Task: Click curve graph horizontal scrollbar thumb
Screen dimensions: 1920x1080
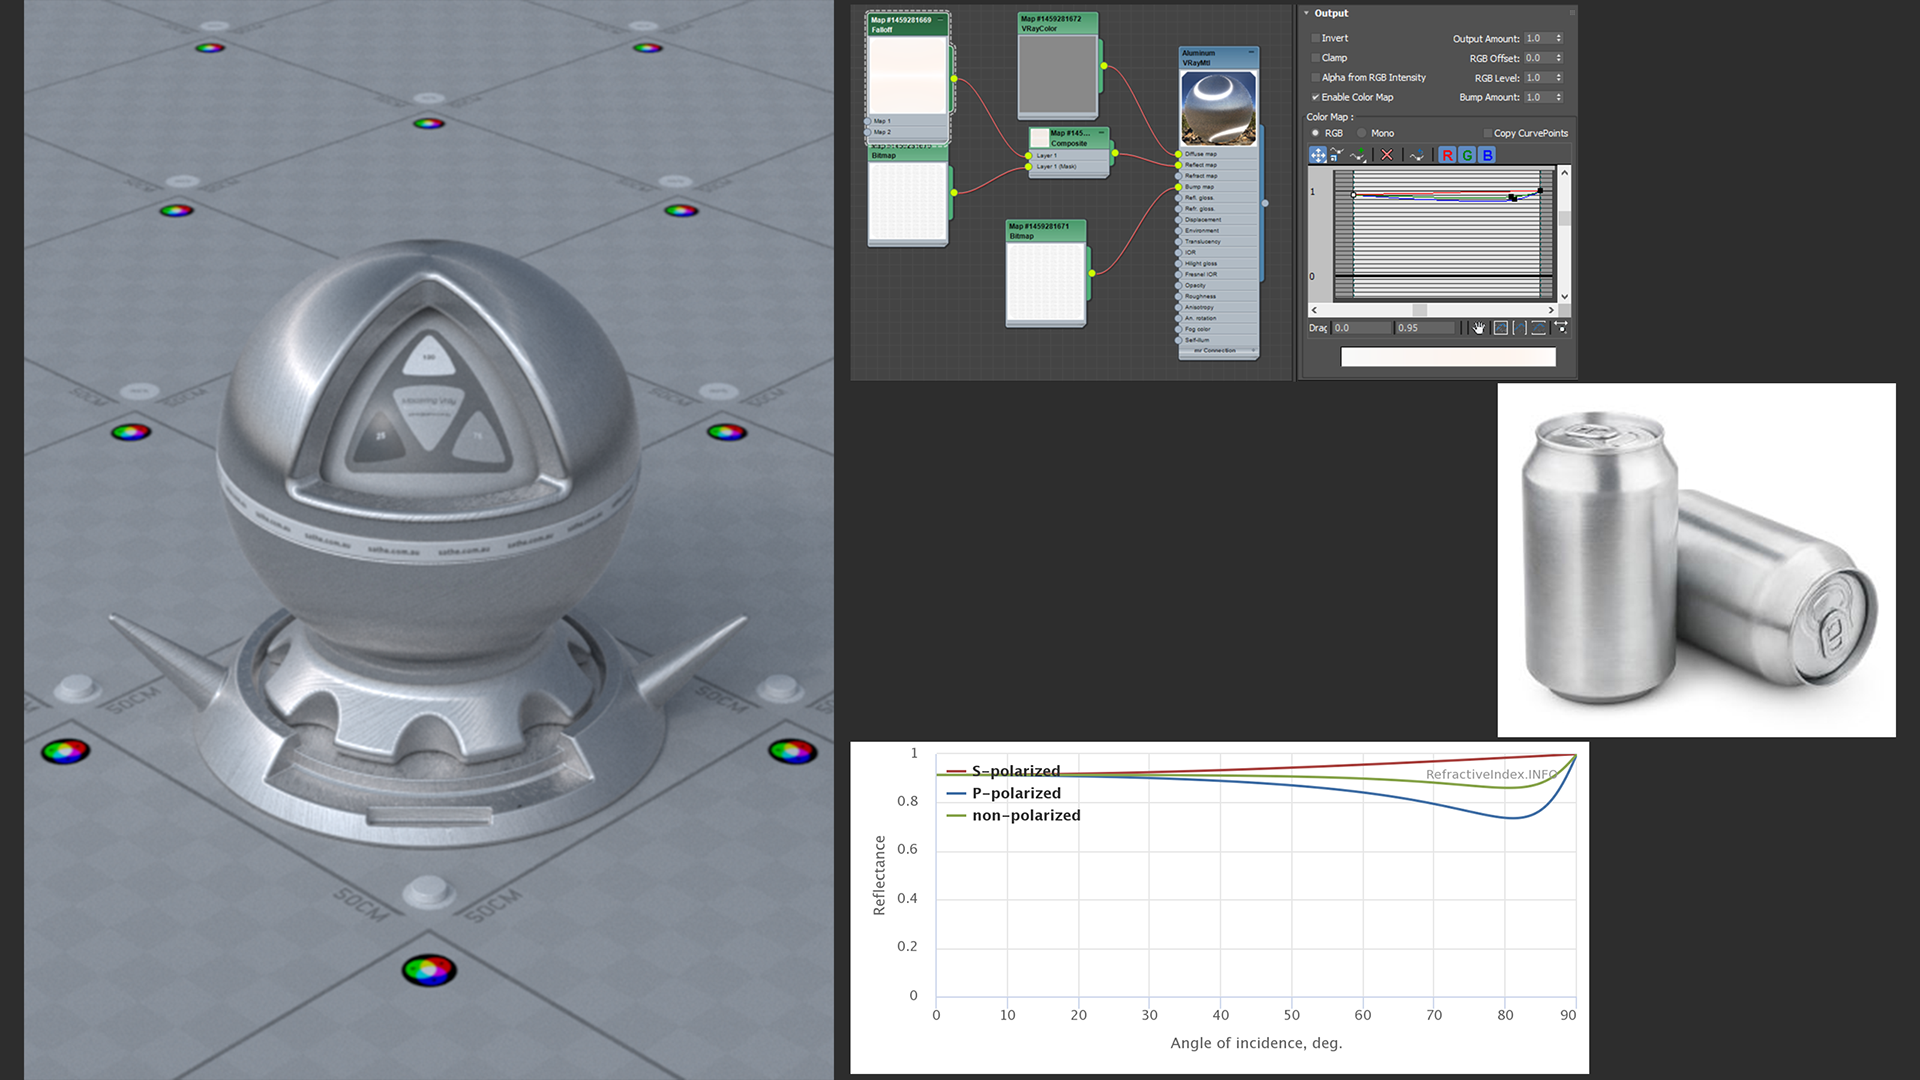Action: [1420, 310]
